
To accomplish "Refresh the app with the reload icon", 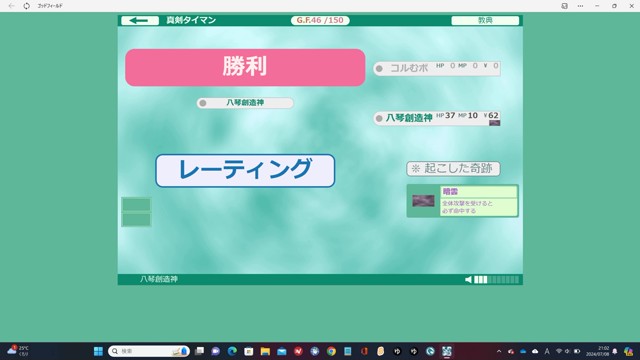I will tap(27, 6).
